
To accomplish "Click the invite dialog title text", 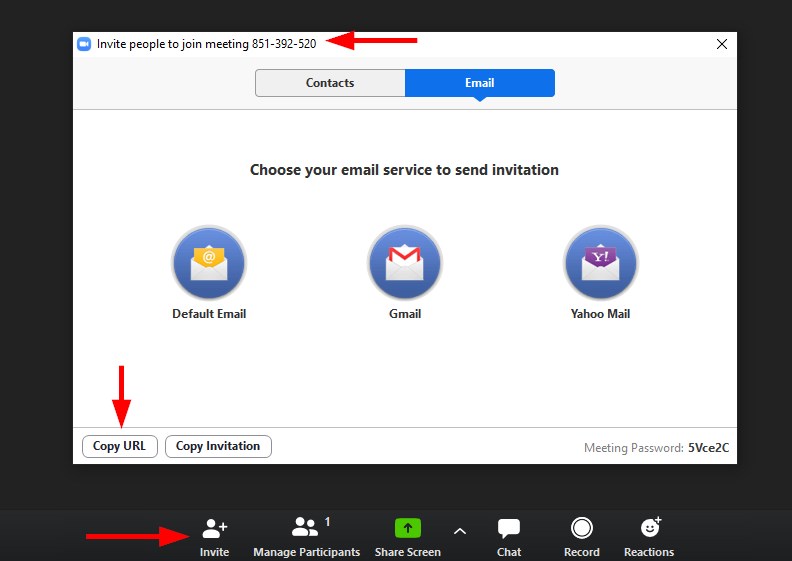I will 207,44.
